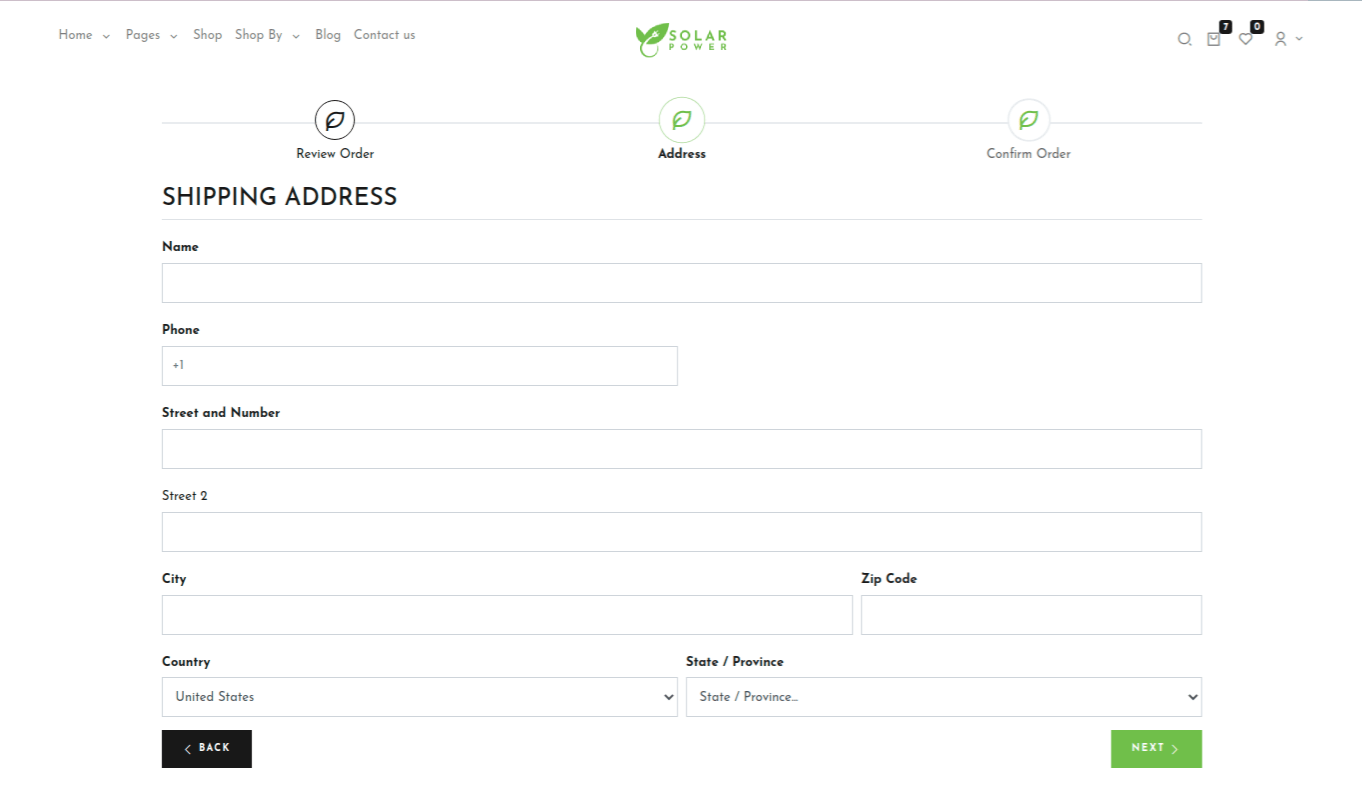Click the Address leaf step icon

[x=681, y=121]
